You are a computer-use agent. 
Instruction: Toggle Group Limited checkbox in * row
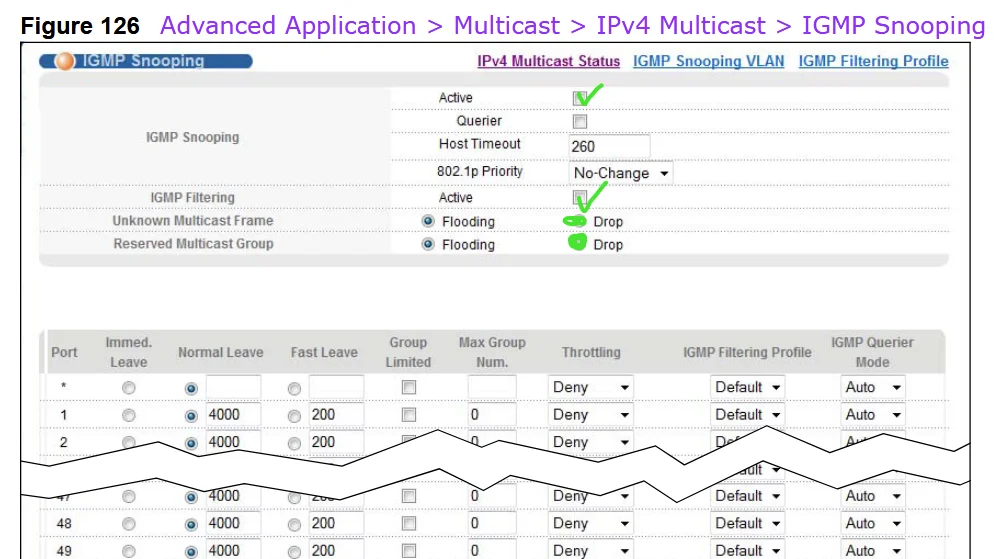click(x=409, y=387)
